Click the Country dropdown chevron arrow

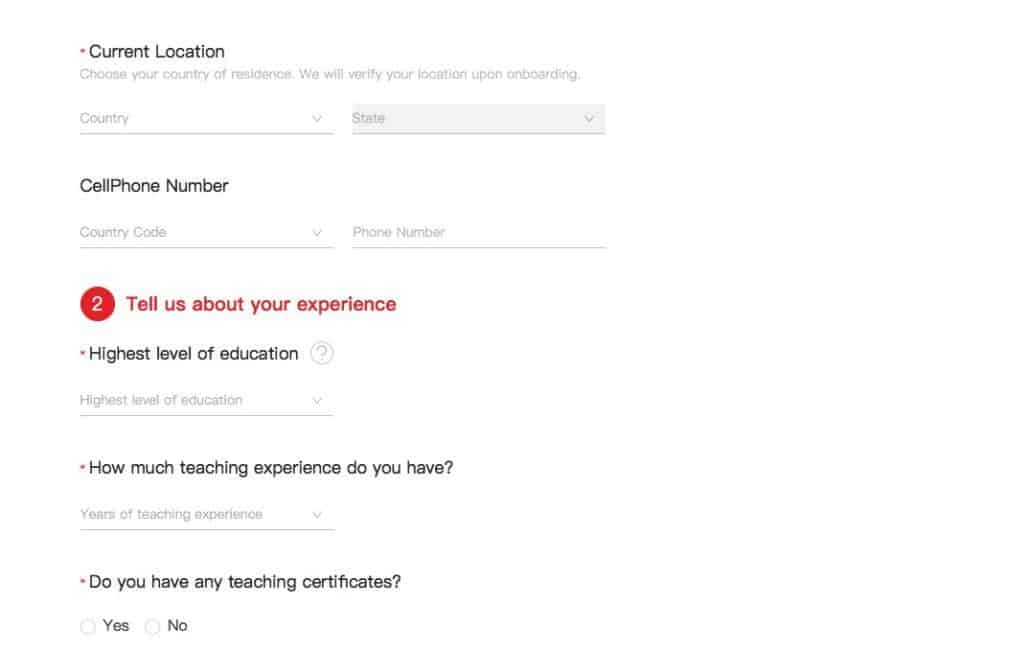click(317, 119)
